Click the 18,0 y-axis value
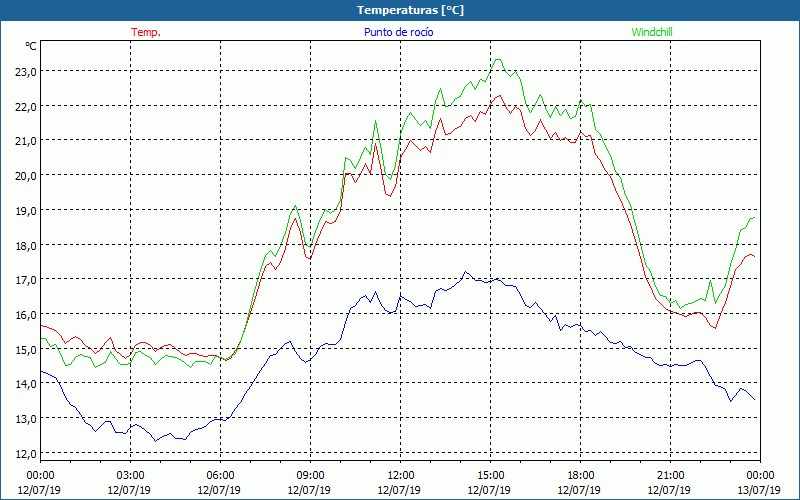The image size is (800, 500). coord(25,245)
